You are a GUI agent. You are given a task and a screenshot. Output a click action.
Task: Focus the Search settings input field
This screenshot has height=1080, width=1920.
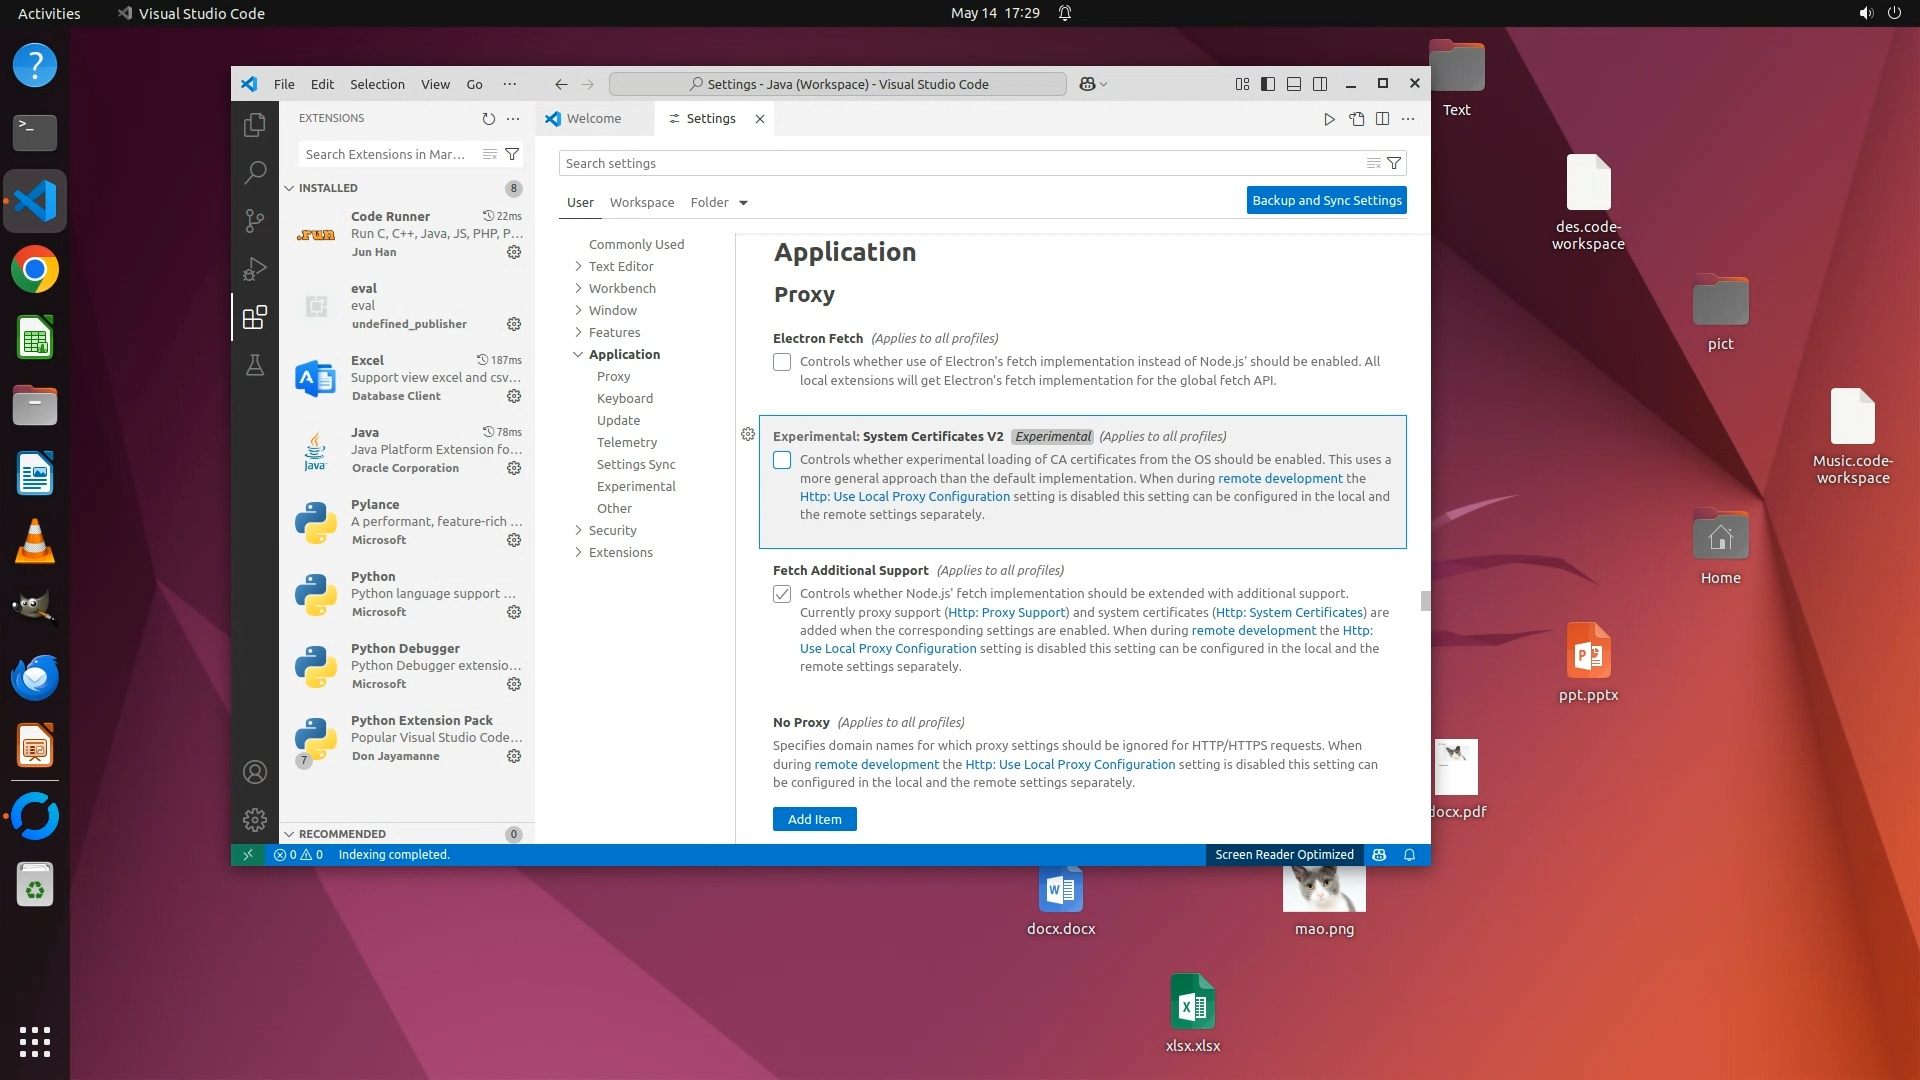pyautogui.click(x=960, y=163)
